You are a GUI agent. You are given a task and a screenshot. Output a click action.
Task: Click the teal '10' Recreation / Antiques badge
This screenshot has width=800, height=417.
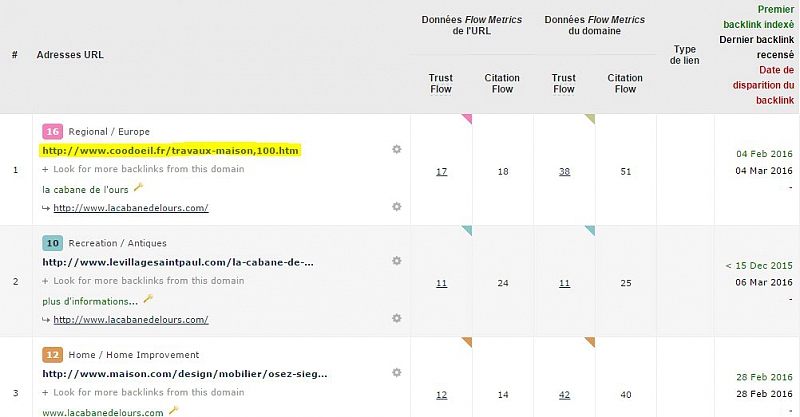52,243
